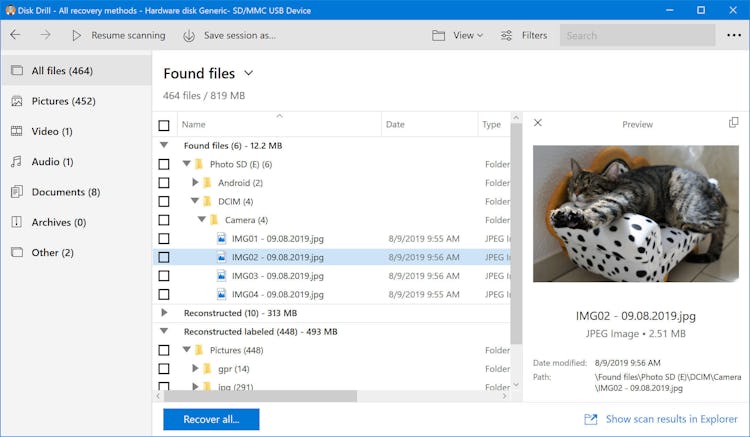Image resolution: width=750 pixels, height=437 pixels.
Task: Click the Archives icon in sidebar
Action: 17,222
